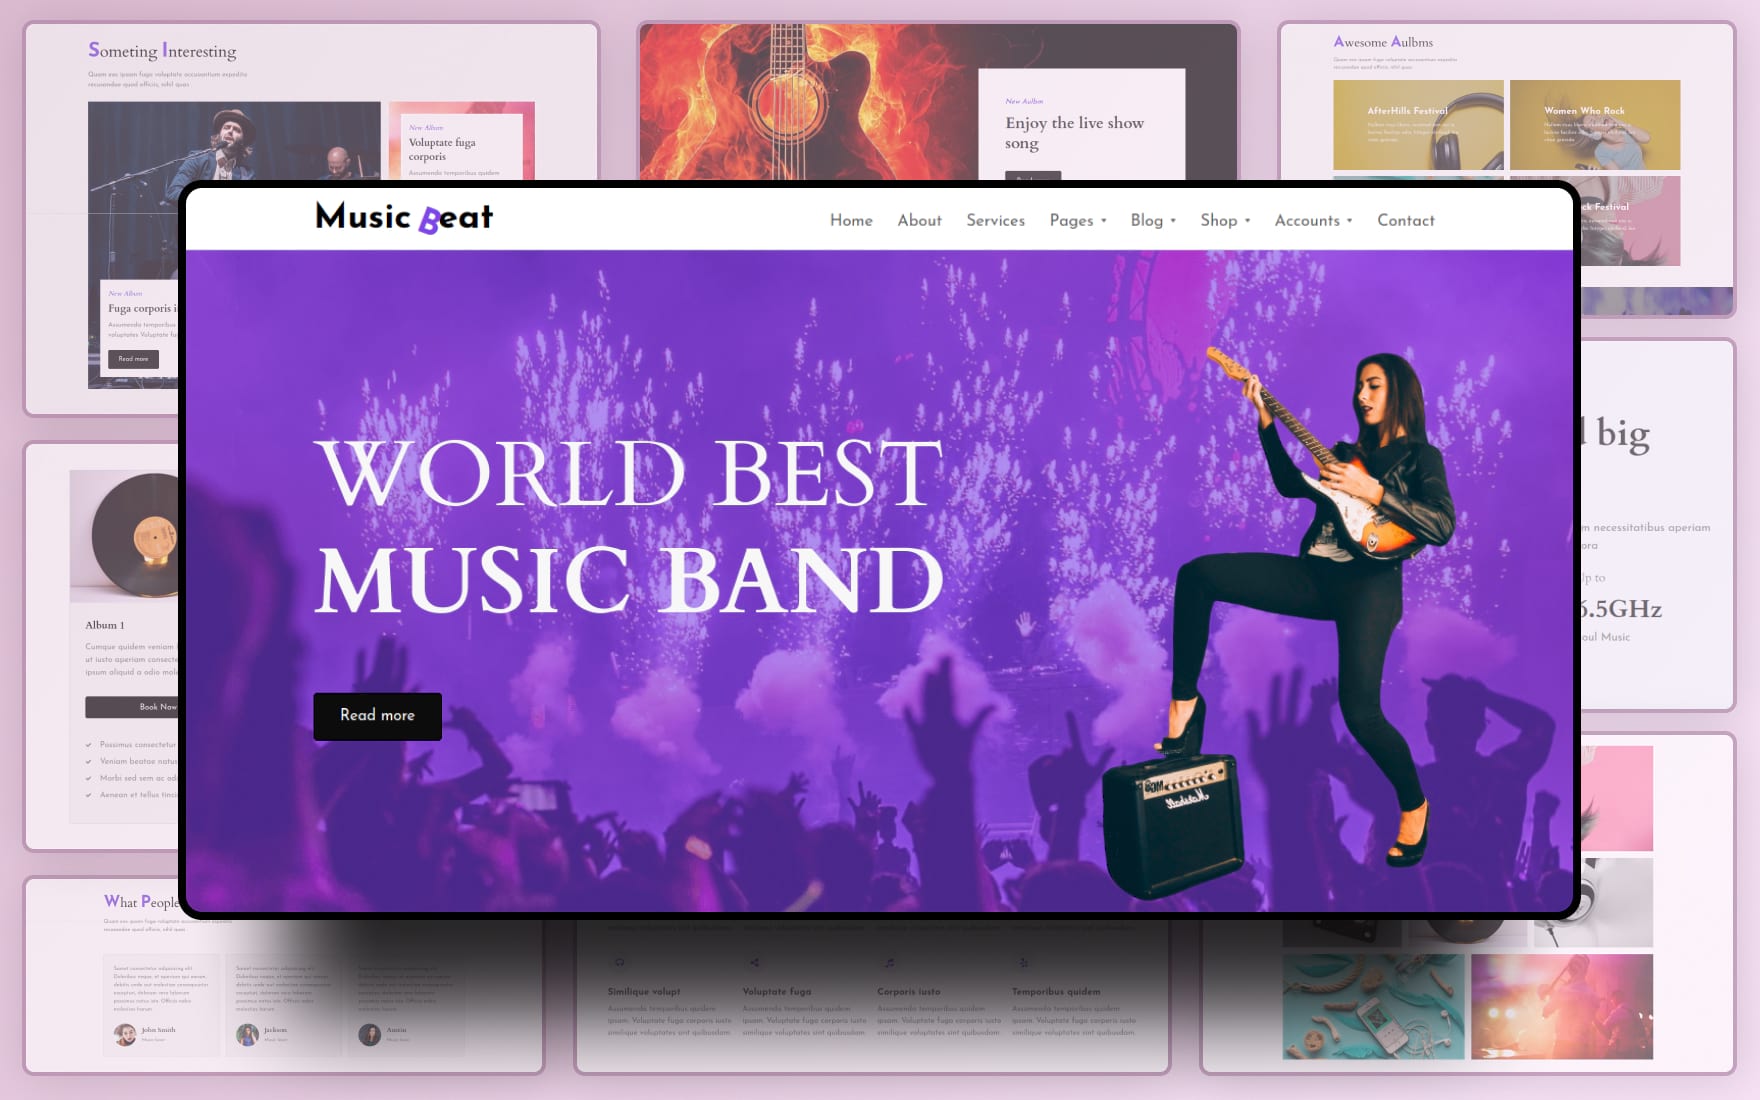The width and height of the screenshot is (1760, 1100).
Task: Click the Read more hero button
Action: (x=377, y=716)
